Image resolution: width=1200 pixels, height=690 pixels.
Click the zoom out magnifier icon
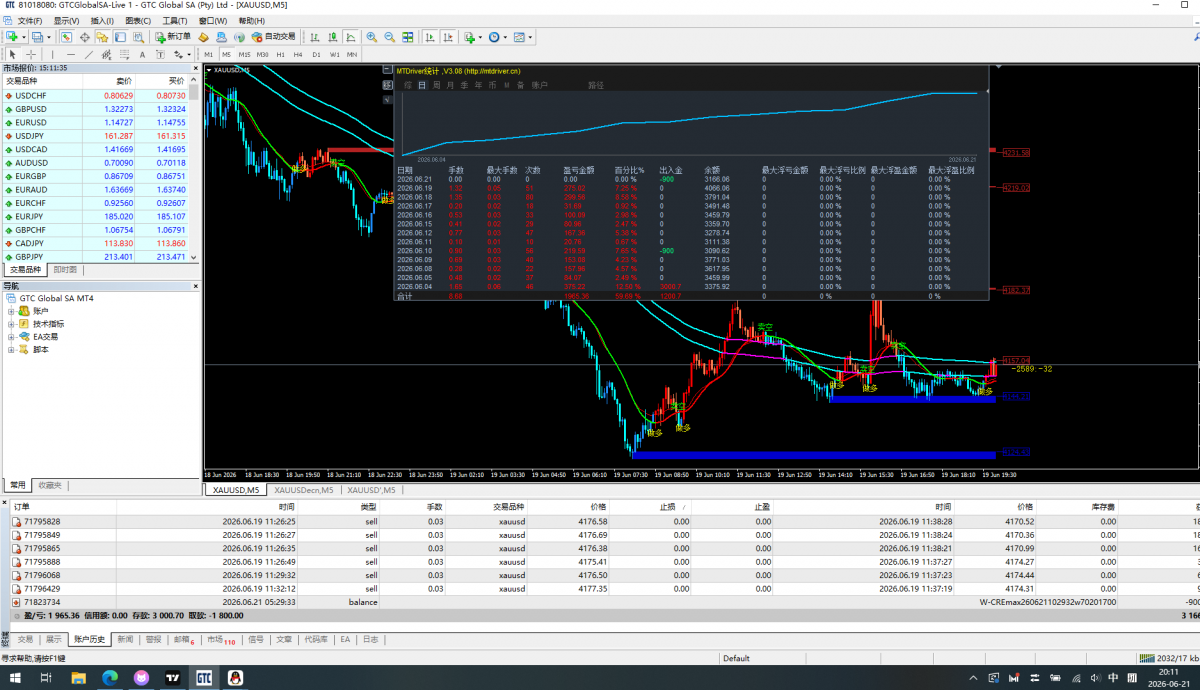pyautogui.click(x=389, y=37)
